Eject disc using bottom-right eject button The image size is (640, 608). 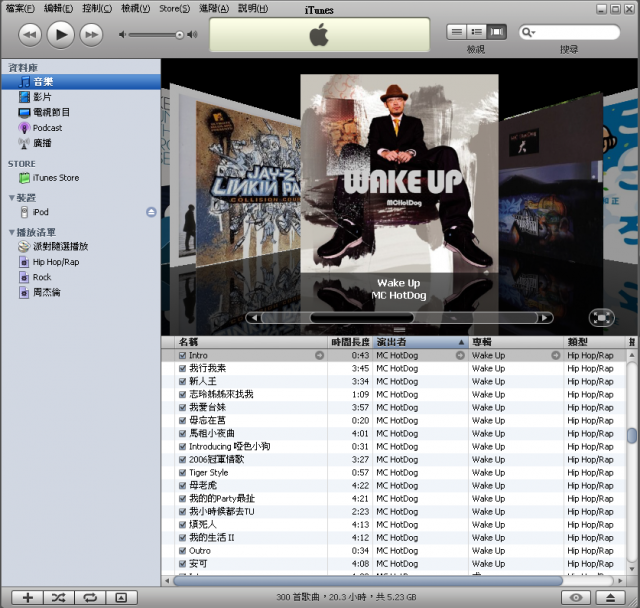(x=611, y=598)
